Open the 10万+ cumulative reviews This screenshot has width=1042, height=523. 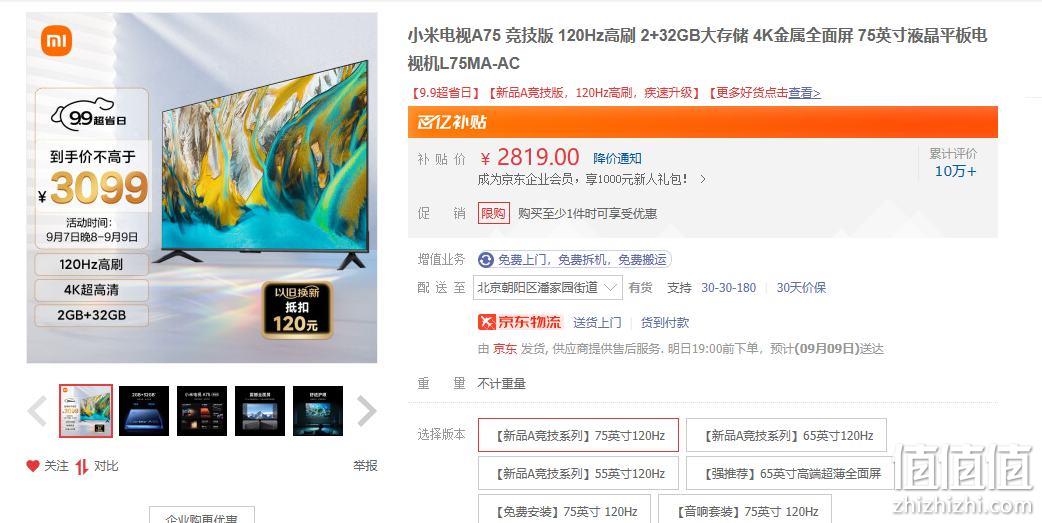(x=955, y=171)
